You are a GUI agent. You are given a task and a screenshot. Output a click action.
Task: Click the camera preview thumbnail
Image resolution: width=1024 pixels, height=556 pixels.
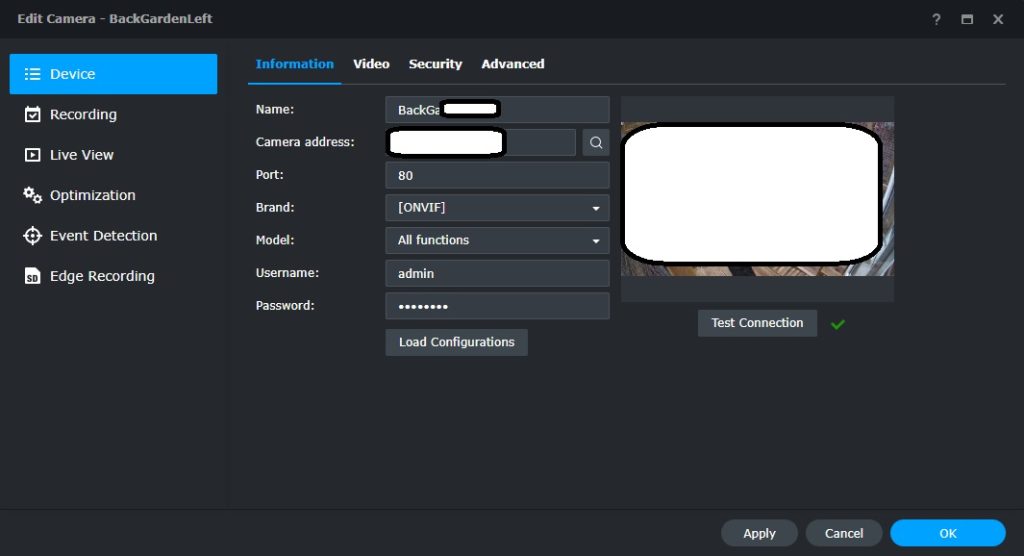[x=757, y=199]
